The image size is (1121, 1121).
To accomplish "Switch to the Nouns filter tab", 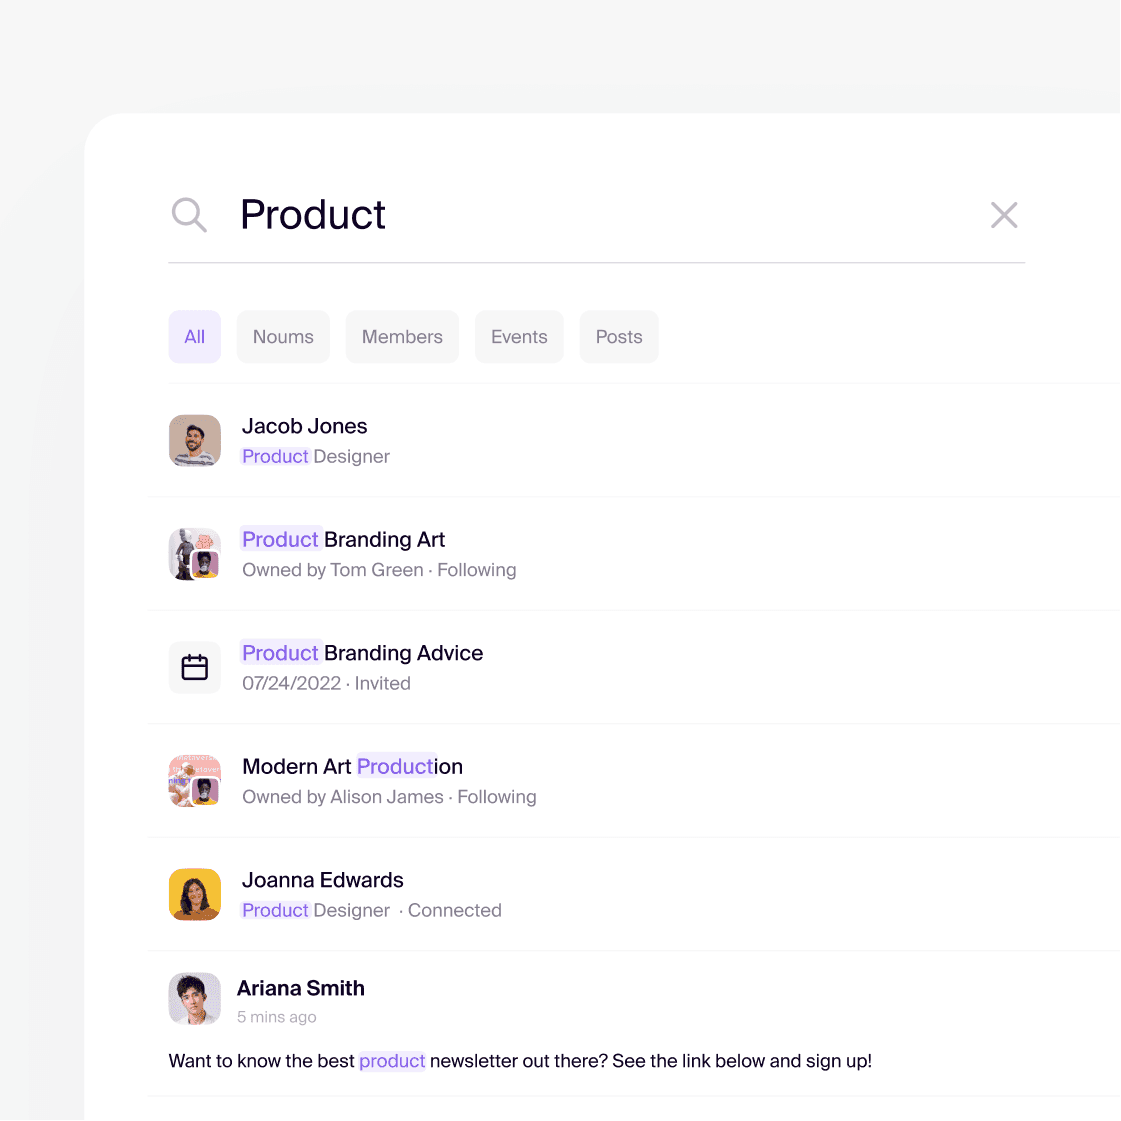I will [283, 337].
